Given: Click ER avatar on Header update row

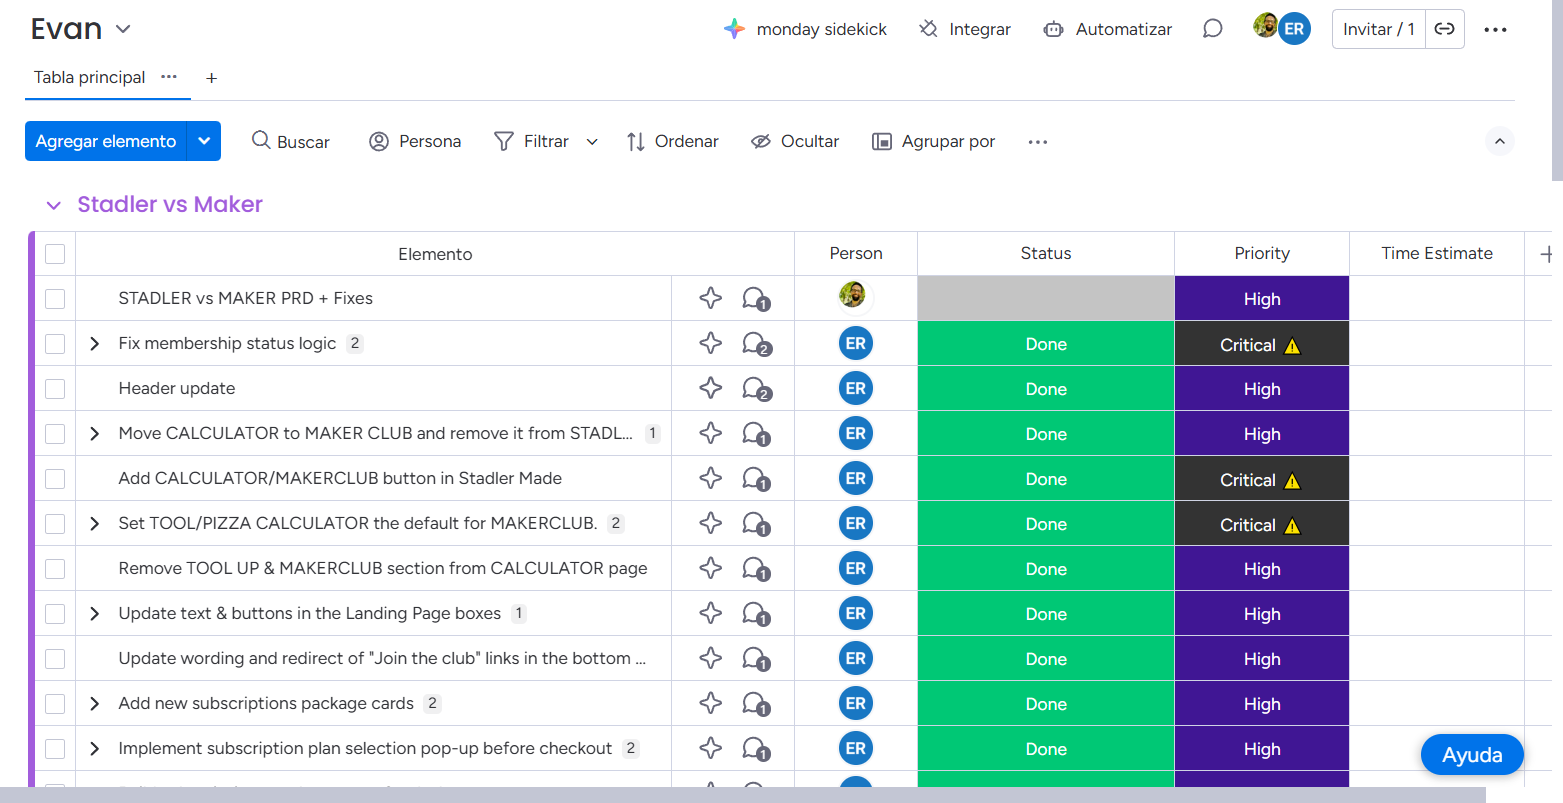Looking at the screenshot, I should click(856, 388).
